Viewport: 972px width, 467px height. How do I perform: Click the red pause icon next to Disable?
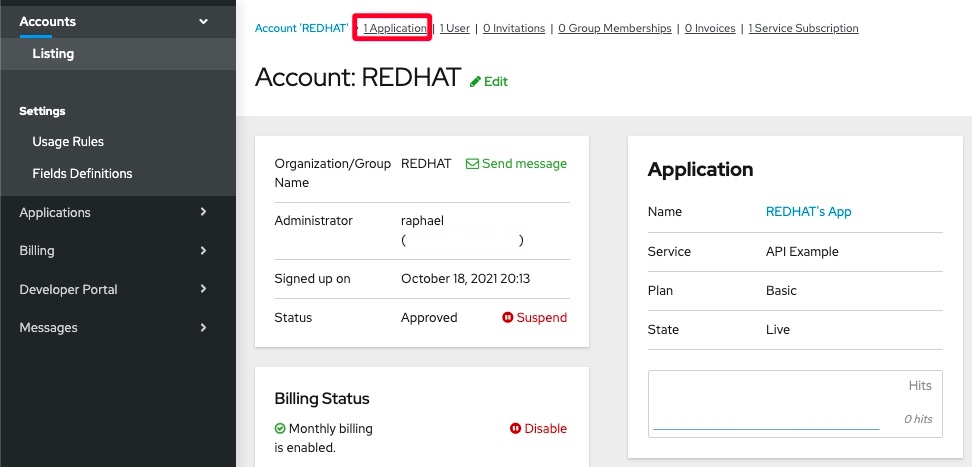click(515, 429)
